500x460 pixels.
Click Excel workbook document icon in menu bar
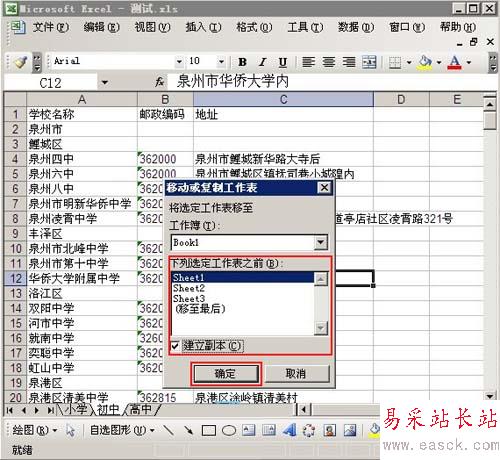pos(17,27)
